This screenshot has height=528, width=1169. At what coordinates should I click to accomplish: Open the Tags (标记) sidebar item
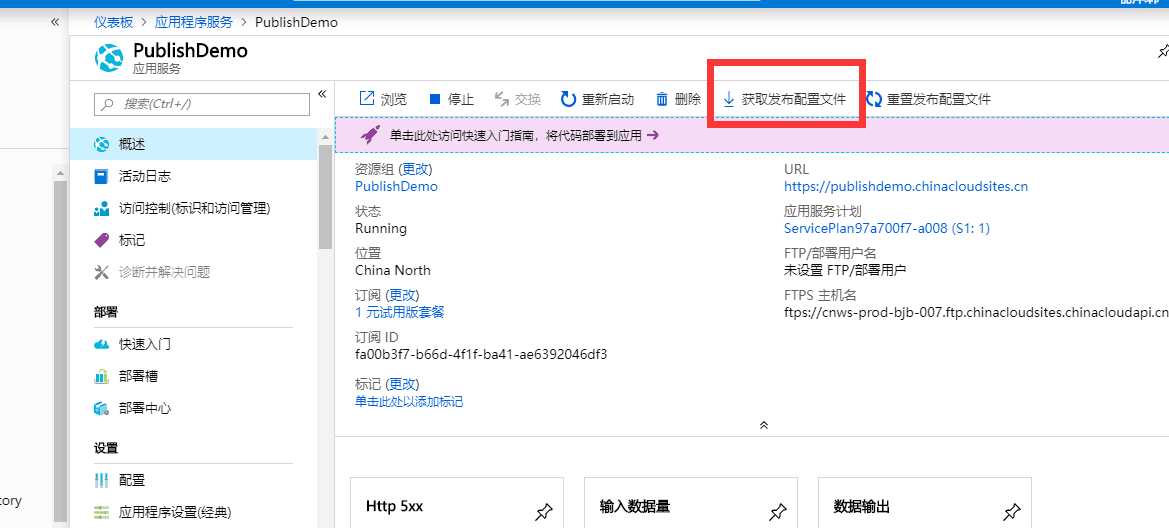[x=194, y=240]
